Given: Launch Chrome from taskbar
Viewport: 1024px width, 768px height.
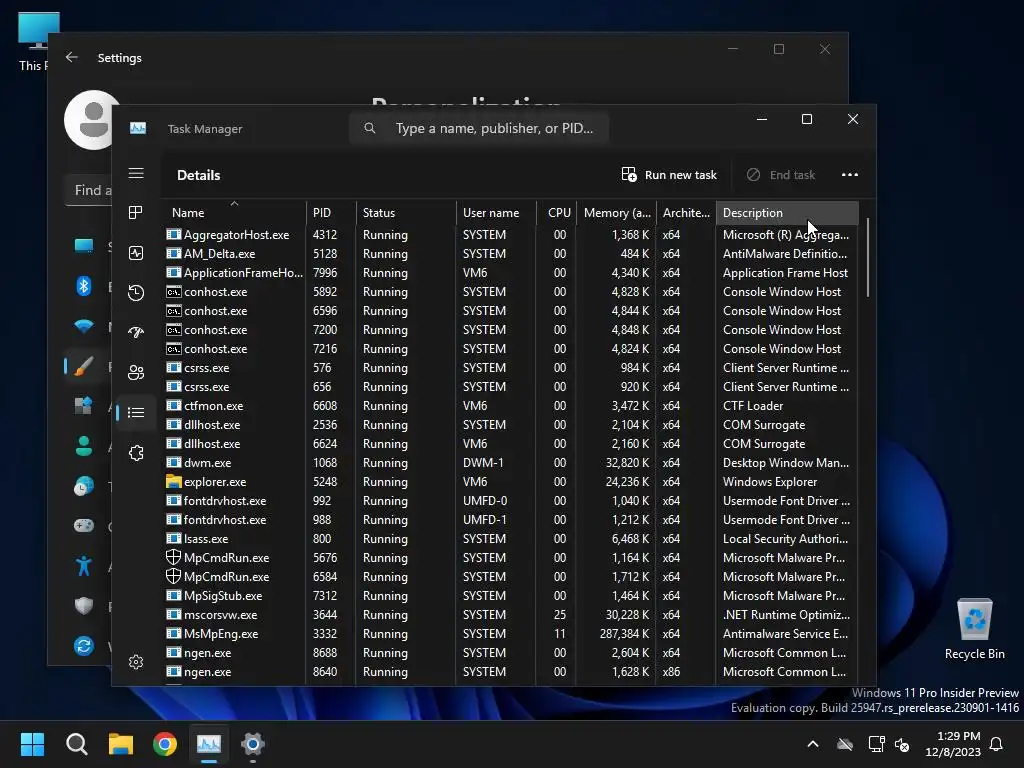Looking at the screenshot, I should [165, 744].
